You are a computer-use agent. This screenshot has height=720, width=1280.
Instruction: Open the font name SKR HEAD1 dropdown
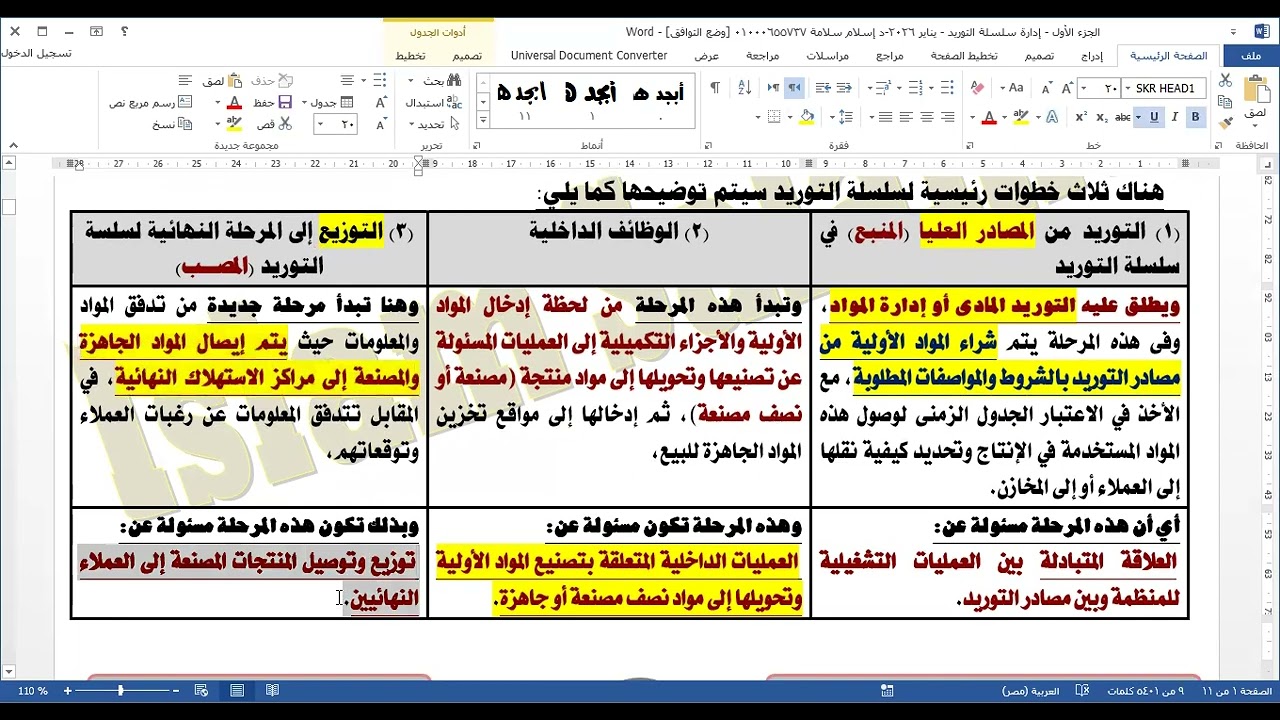tap(1127, 88)
